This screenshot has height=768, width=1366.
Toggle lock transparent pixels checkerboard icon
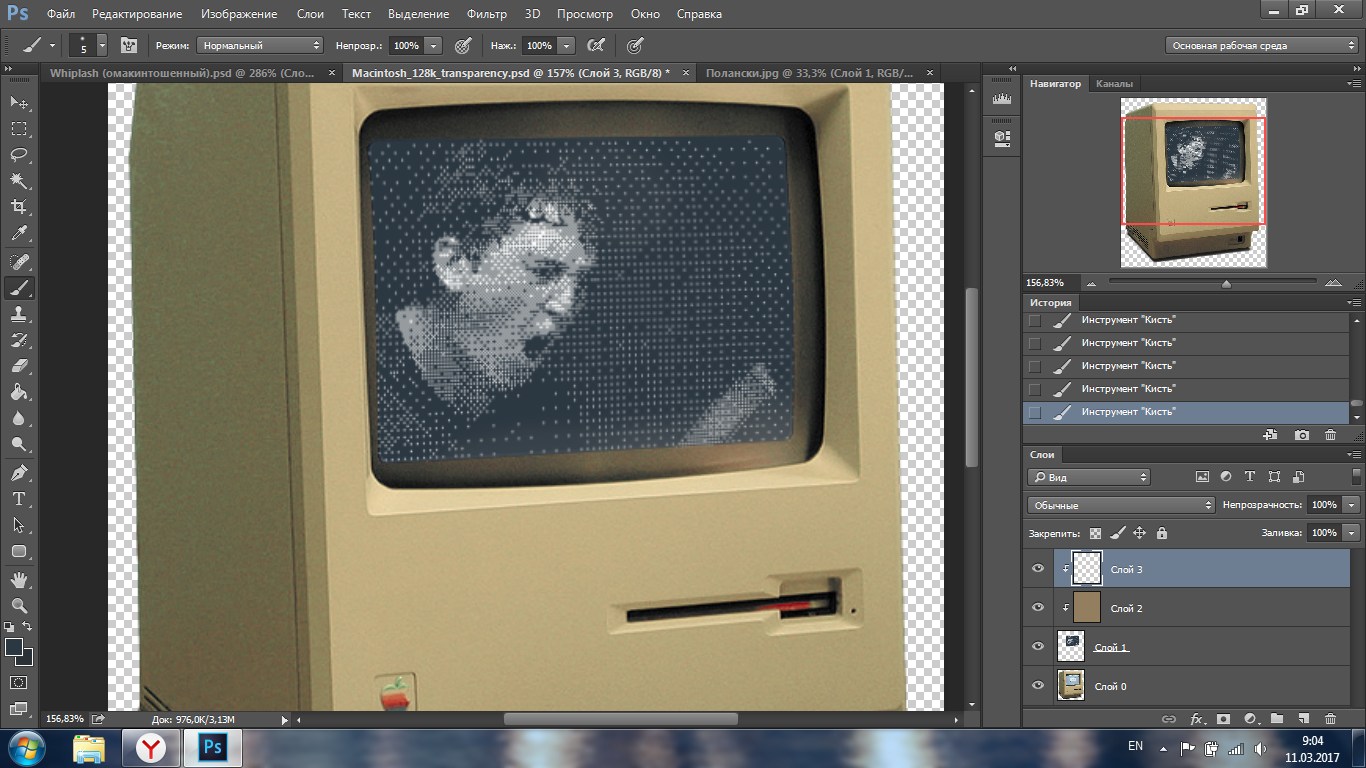[x=1095, y=533]
